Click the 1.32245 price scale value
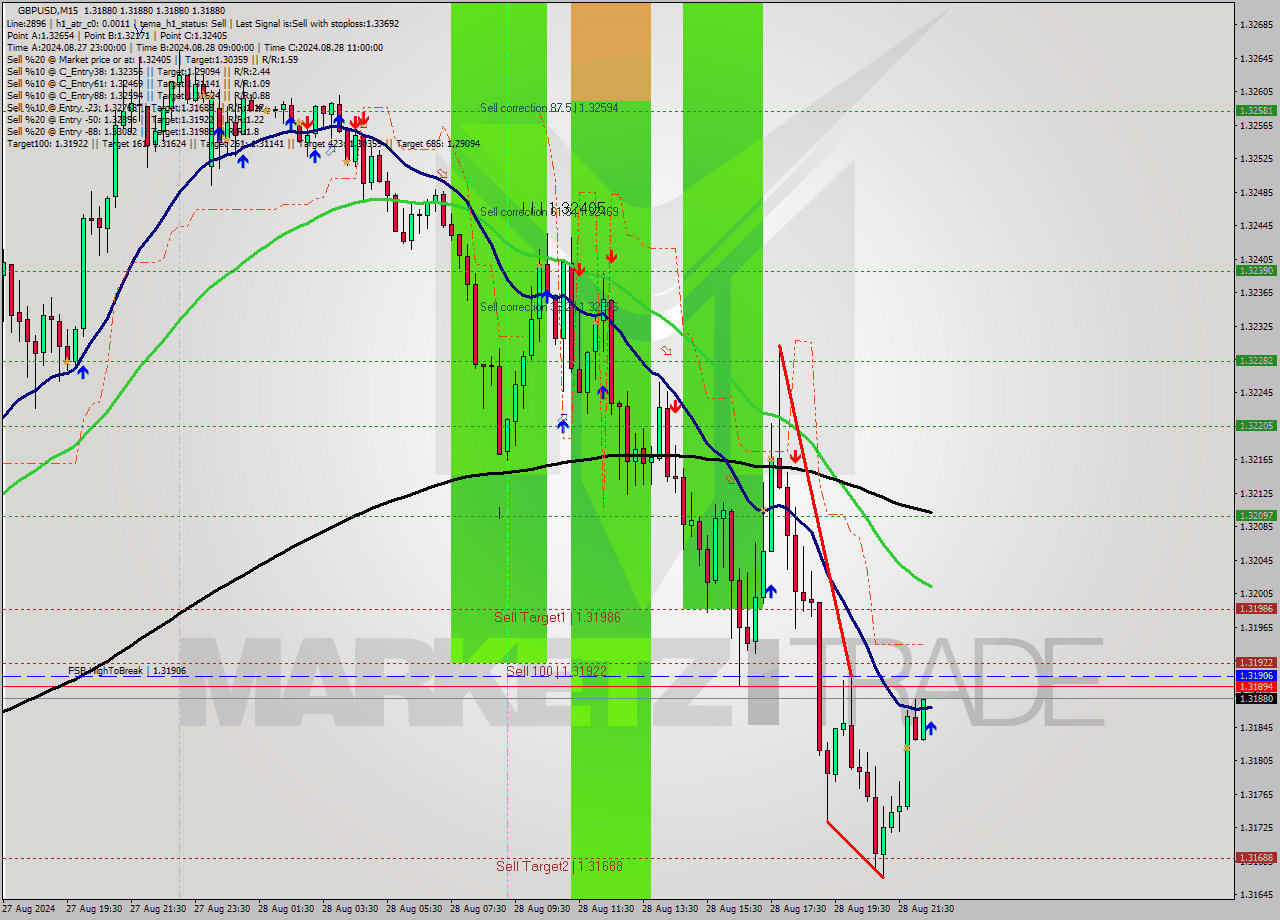Screen dimensions: 1280x920 point(1256,392)
